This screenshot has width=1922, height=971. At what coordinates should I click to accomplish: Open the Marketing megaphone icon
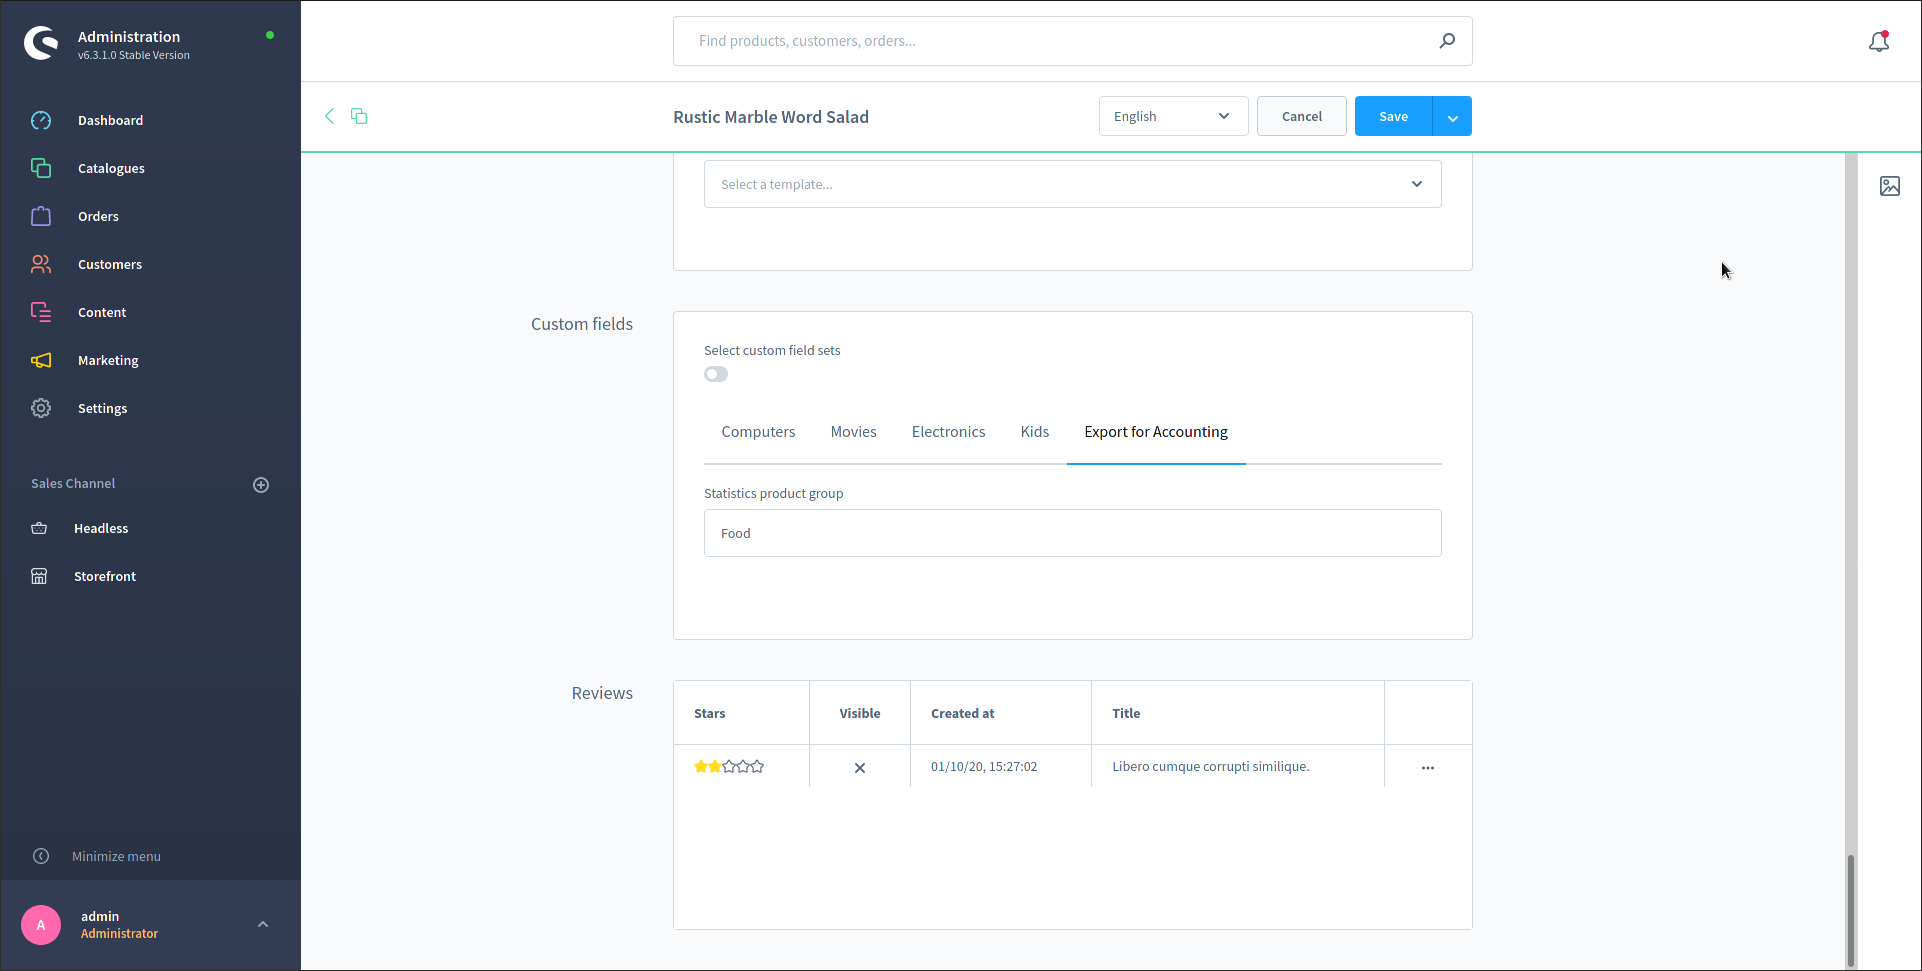pos(41,360)
